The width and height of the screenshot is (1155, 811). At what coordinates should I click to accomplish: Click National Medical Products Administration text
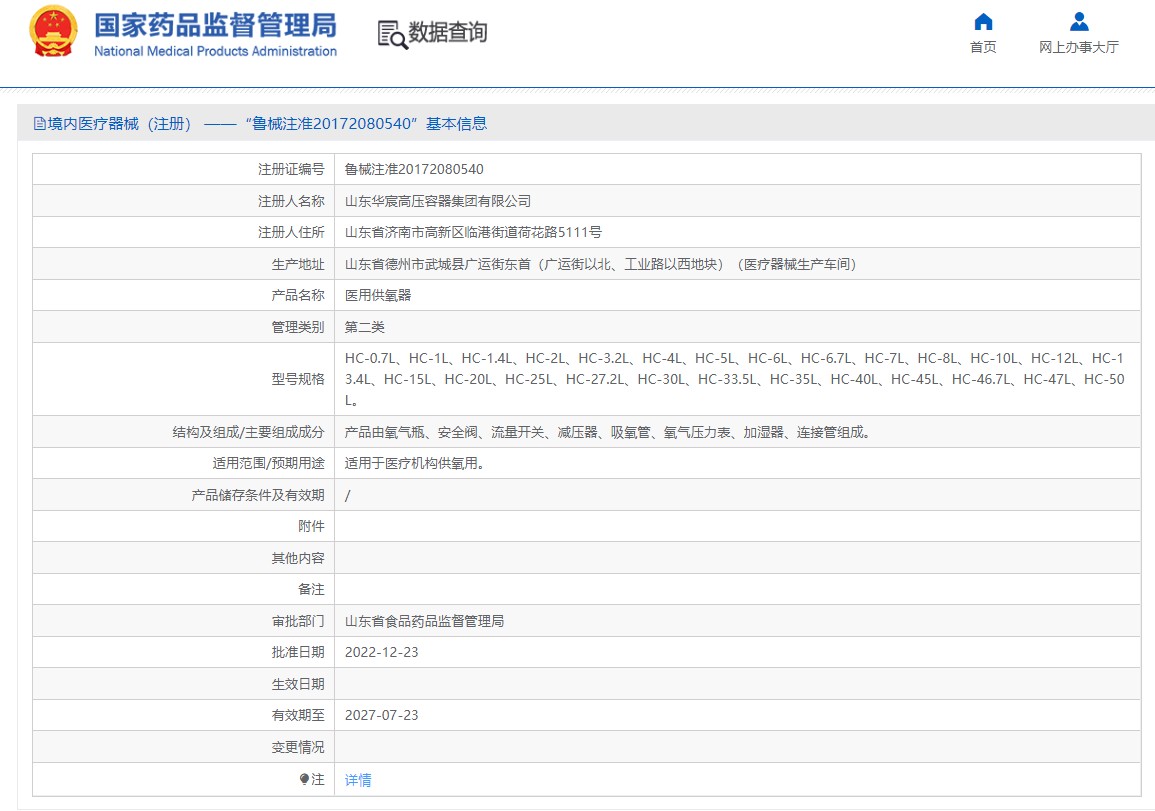coord(215,51)
